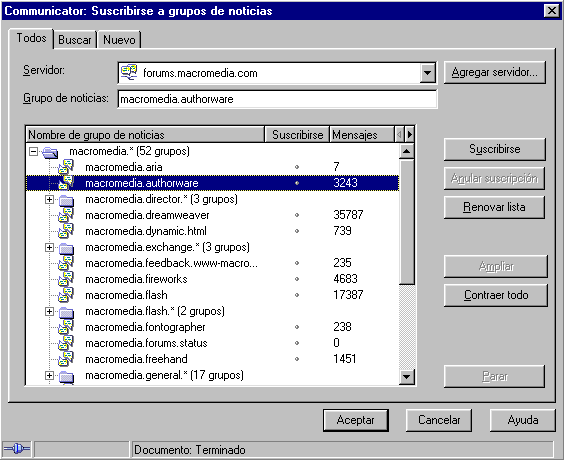Click the Renovar lista button
Viewport: 564px width, 460px height.
[495, 207]
